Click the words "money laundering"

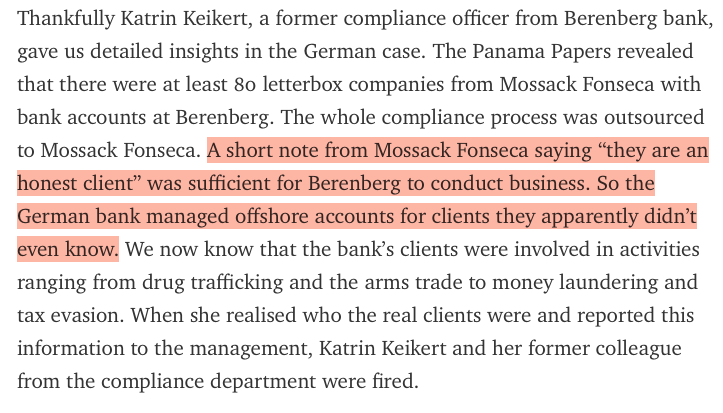(575, 283)
